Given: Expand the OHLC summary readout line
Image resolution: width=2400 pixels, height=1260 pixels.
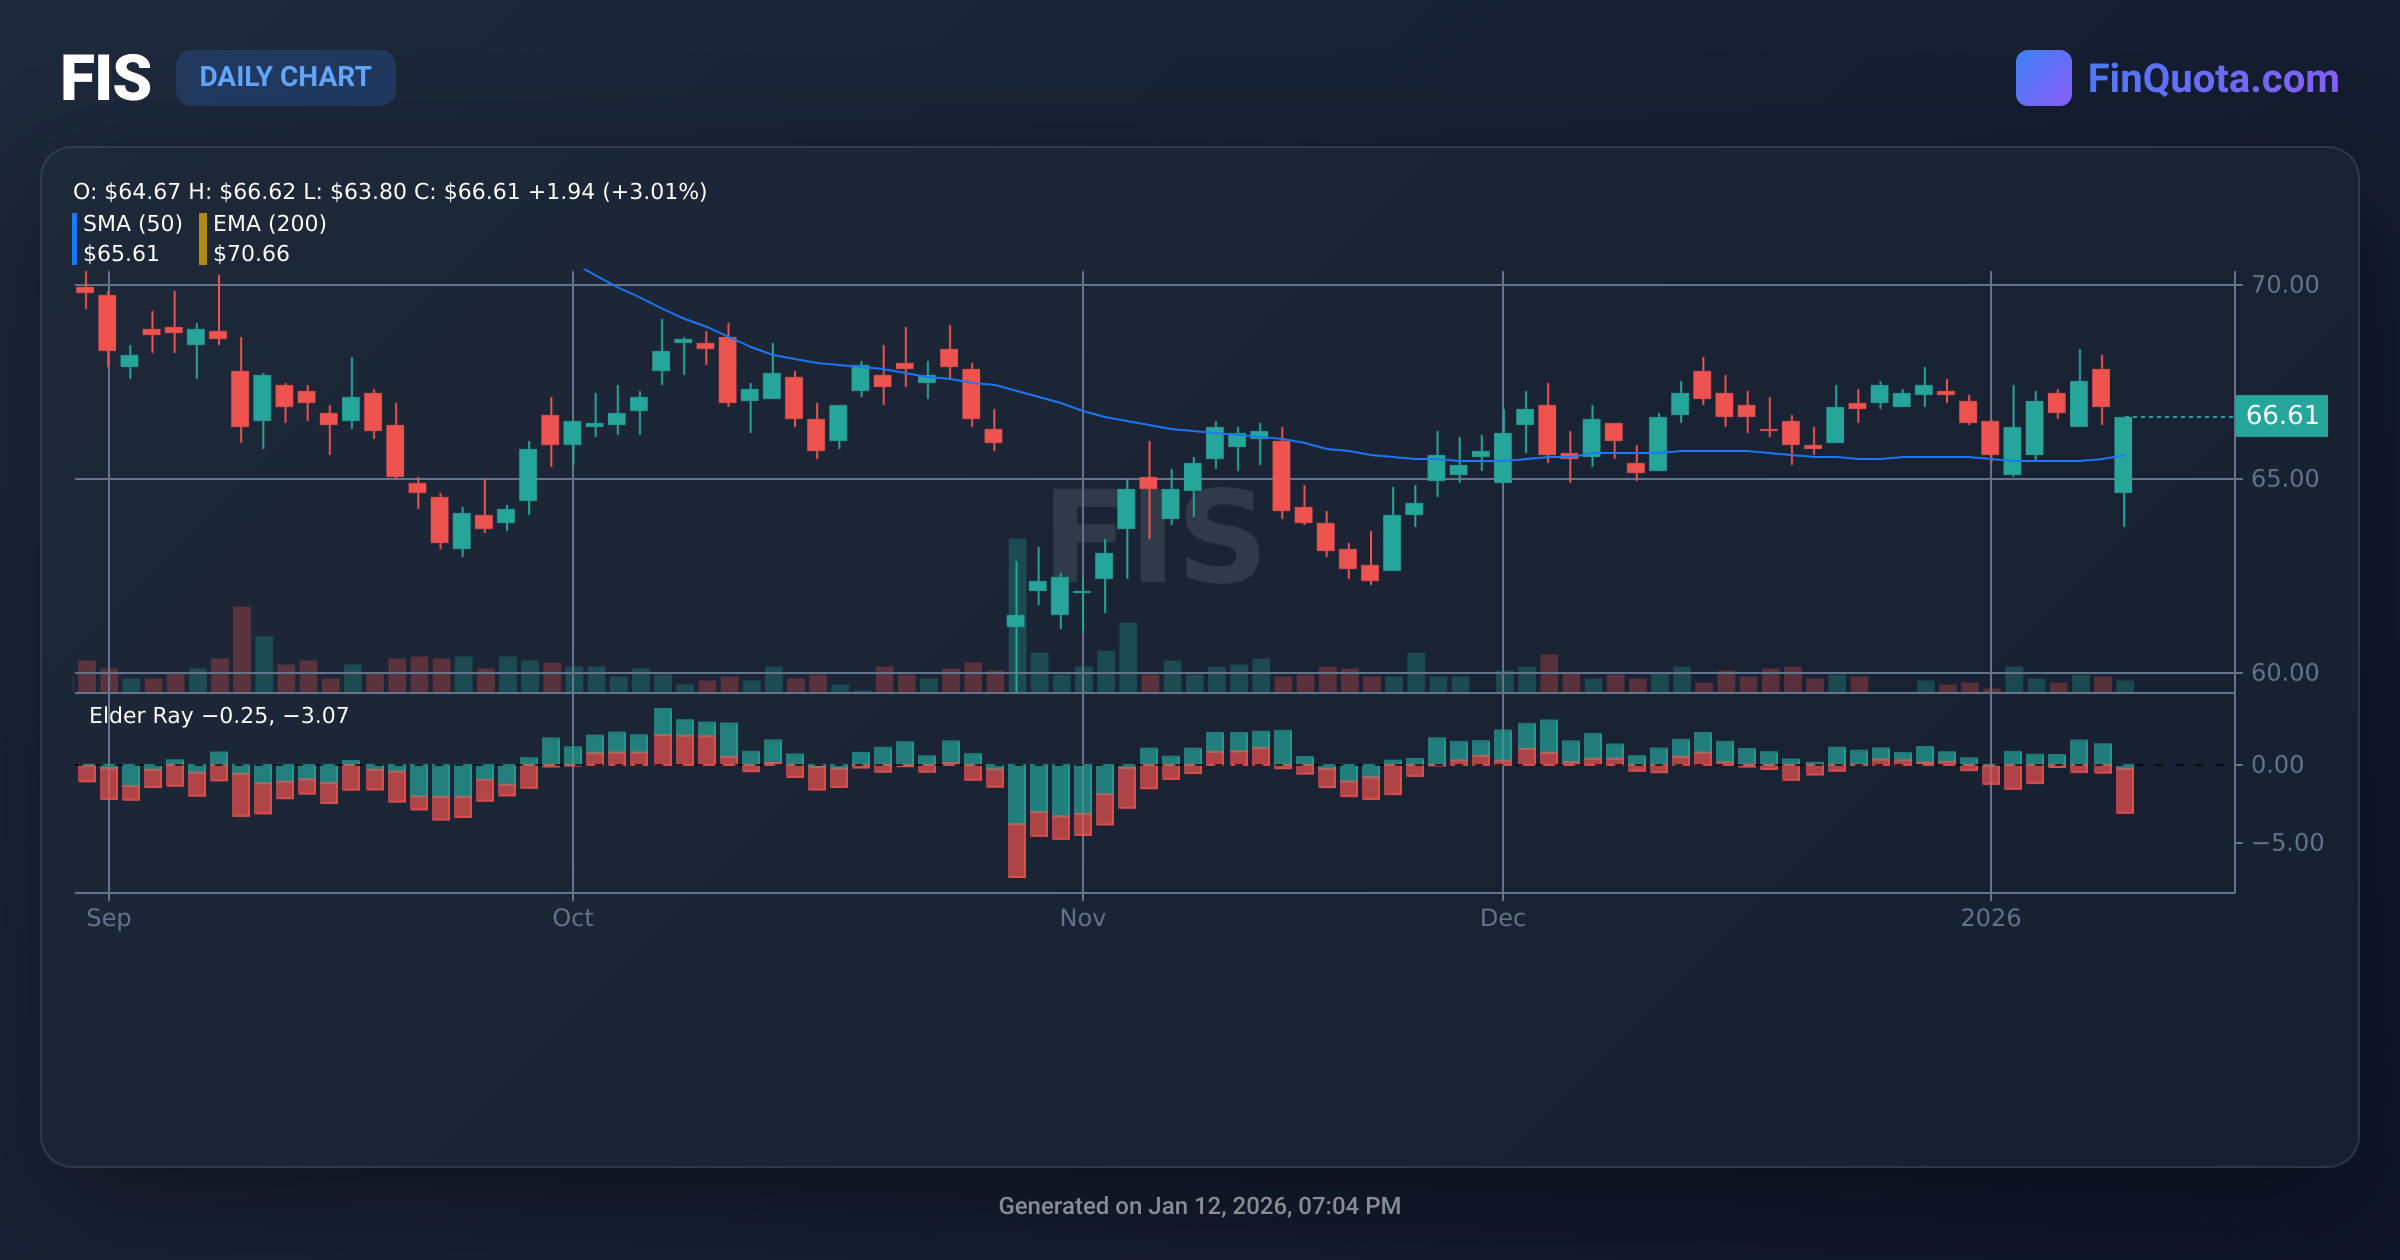Looking at the screenshot, I should [390, 191].
